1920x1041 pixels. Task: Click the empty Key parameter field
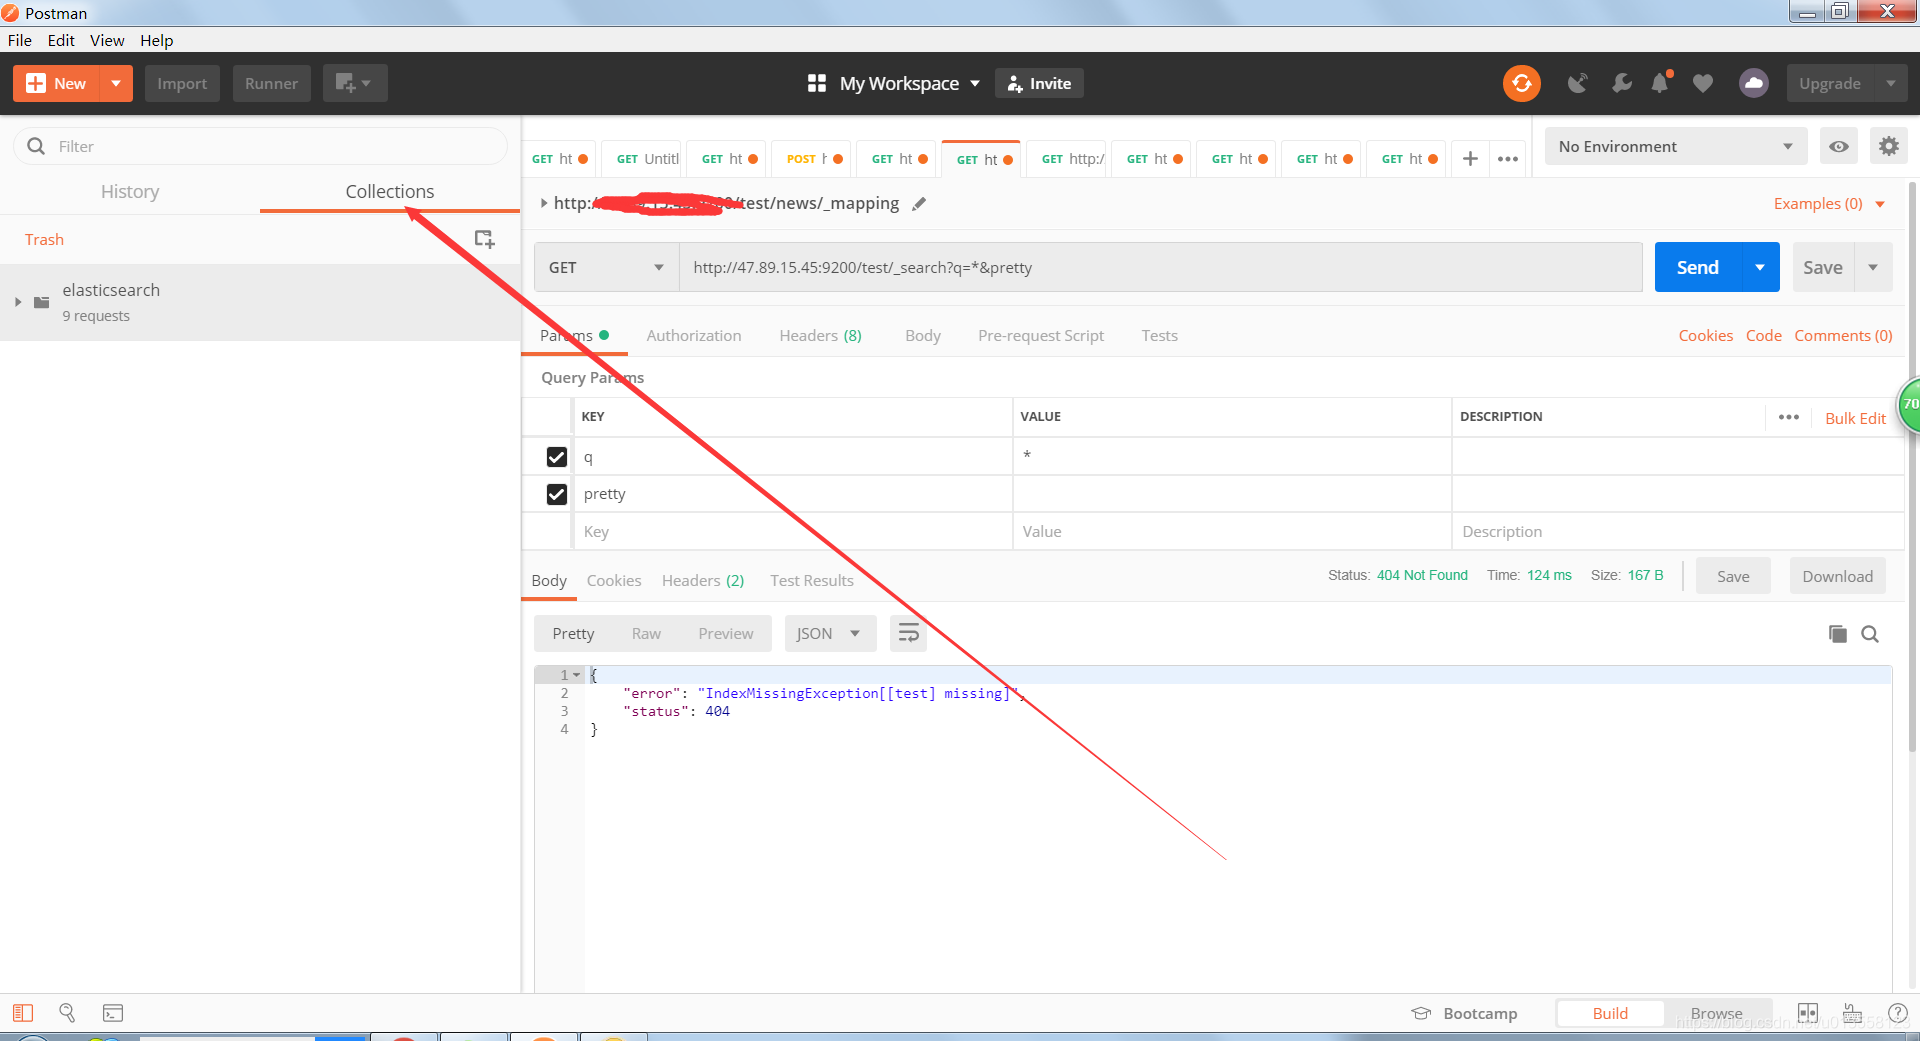point(792,531)
